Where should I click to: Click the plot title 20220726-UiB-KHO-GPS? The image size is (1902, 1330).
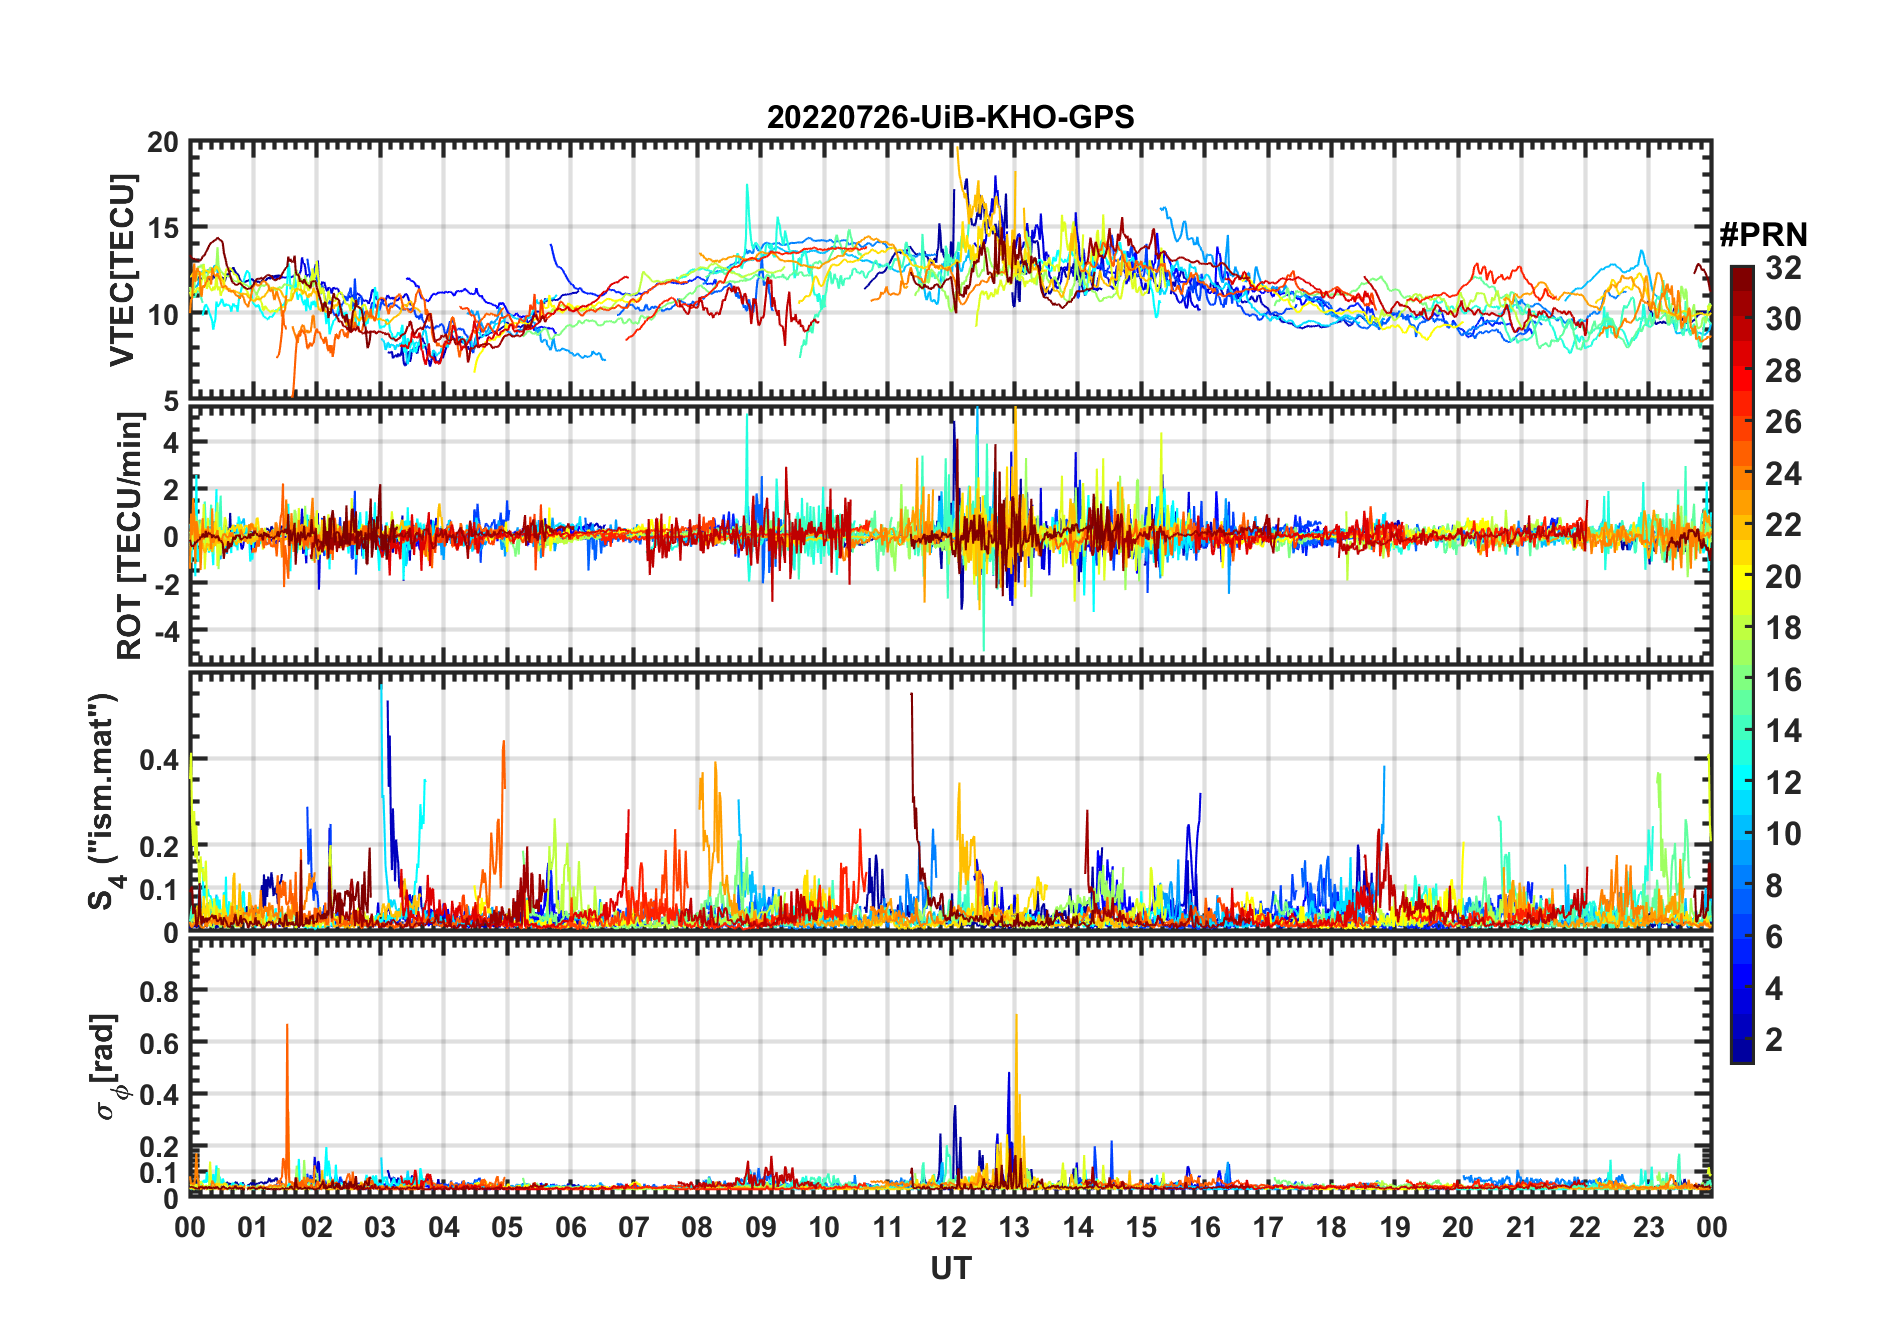click(950, 117)
